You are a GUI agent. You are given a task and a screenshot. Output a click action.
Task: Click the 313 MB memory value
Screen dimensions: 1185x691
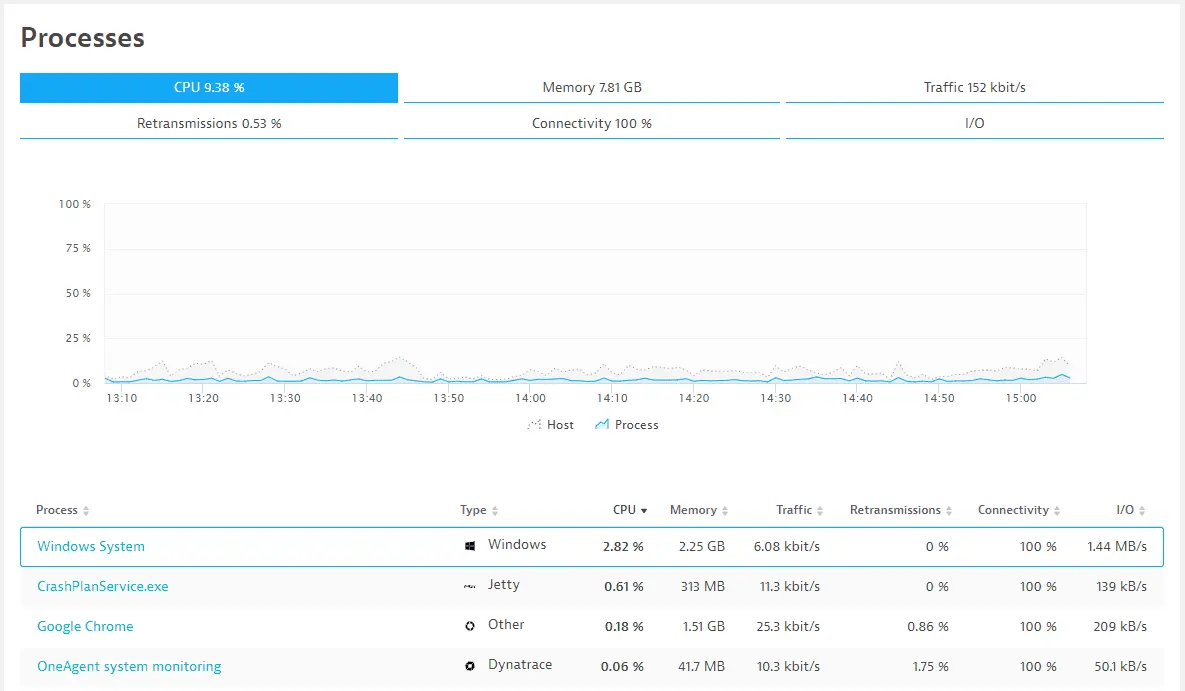[x=703, y=587]
